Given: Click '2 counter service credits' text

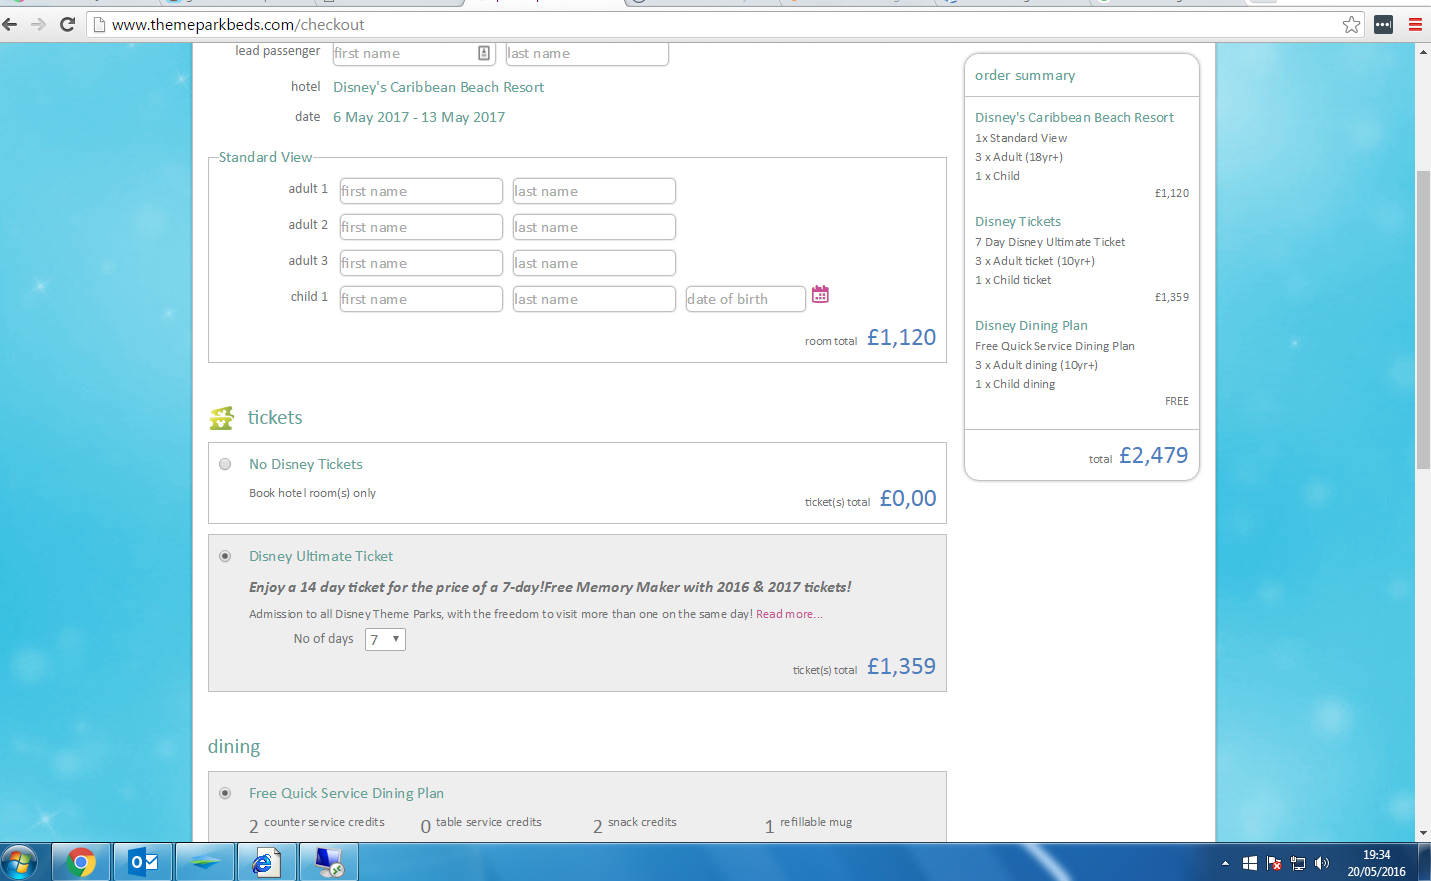Looking at the screenshot, I should click(317, 824).
